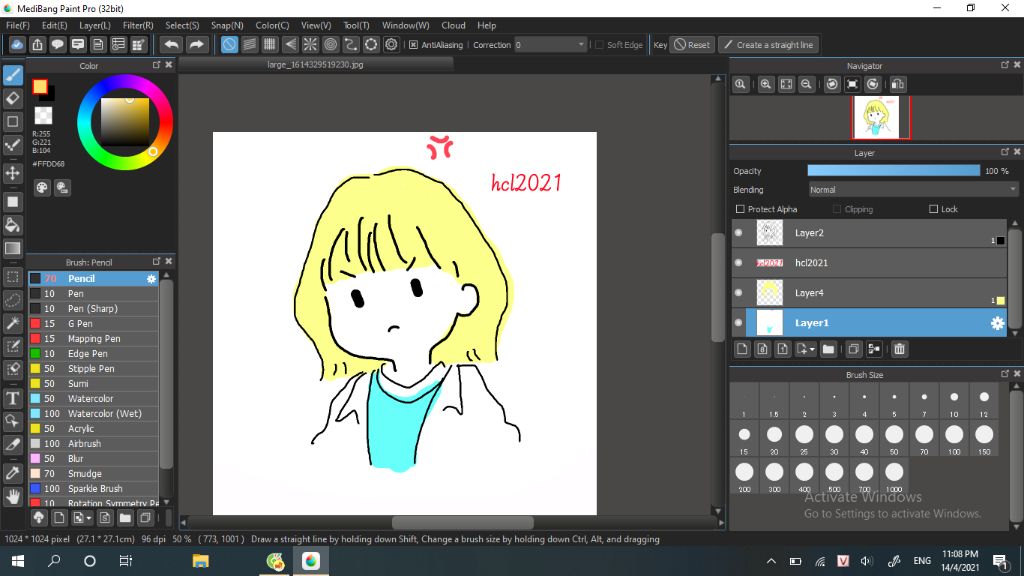Viewport: 1024px width, 576px height.
Task: Select the Airbrush brush
Action: point(93,443)
